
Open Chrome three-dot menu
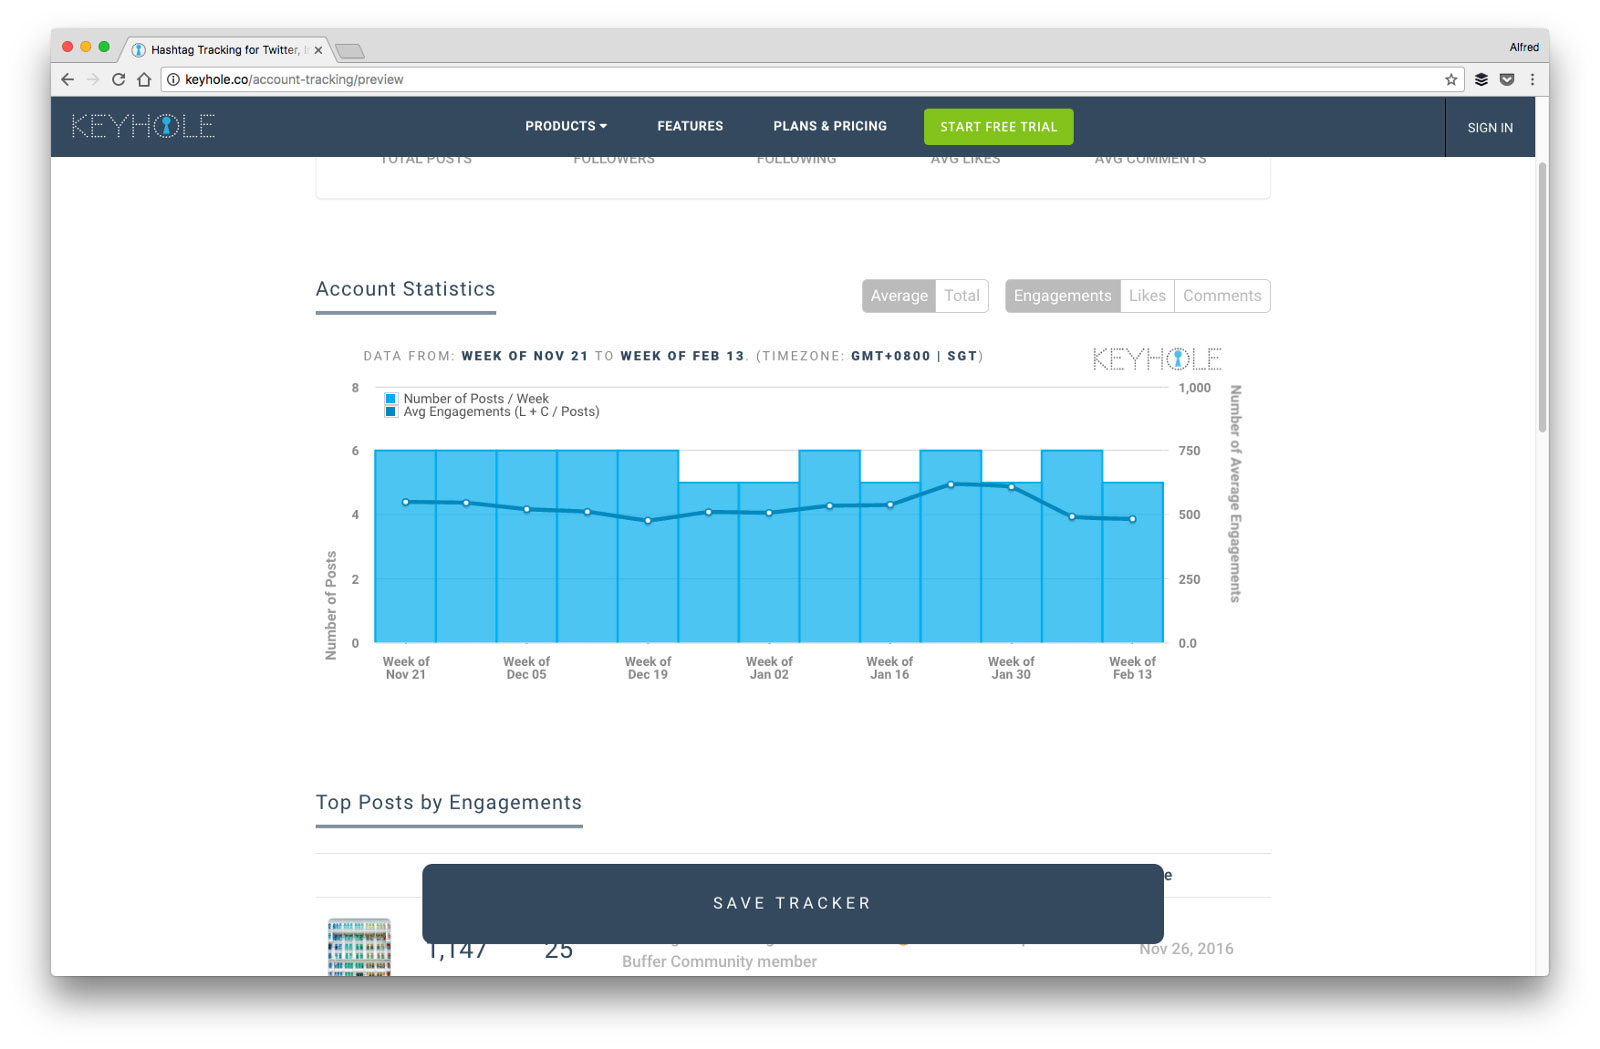(1532, 79)
